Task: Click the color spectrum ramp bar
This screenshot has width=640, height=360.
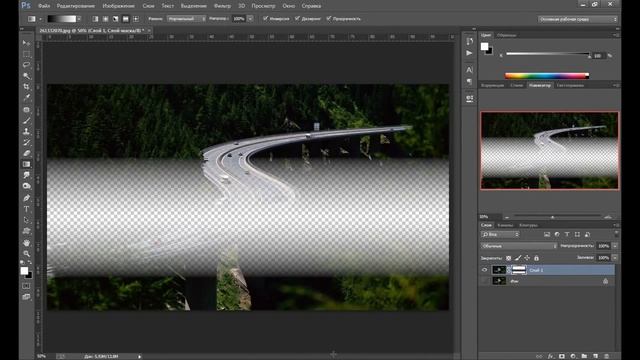Action: [x=547, y=76]
